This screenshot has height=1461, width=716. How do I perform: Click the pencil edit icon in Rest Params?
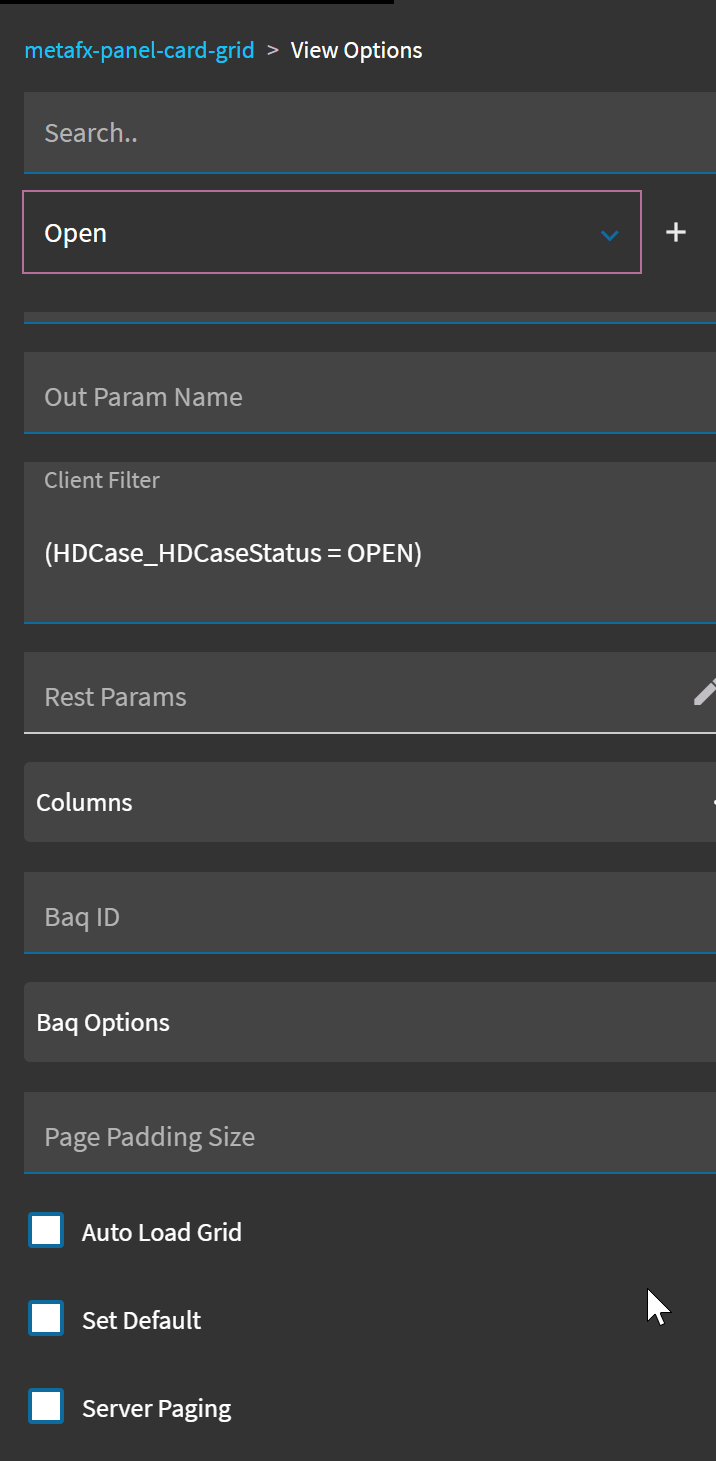(x=706, y=692)
